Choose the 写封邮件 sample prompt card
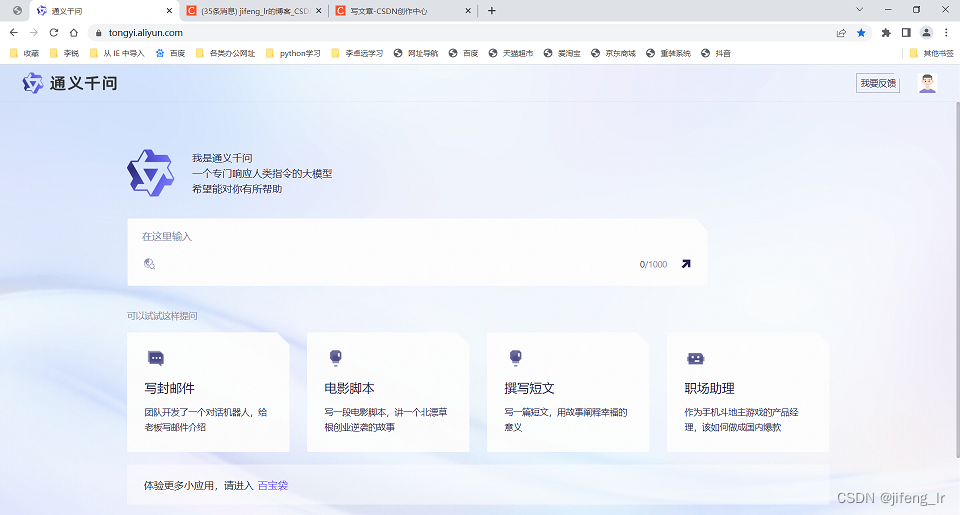 coord(208,393)
